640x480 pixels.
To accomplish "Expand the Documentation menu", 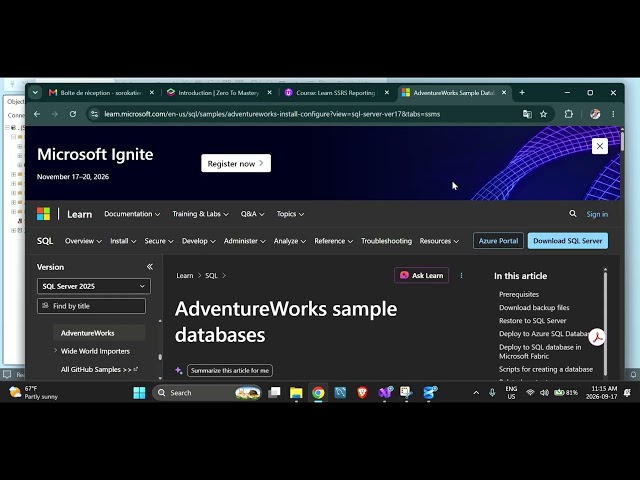I will click(132, 214).
